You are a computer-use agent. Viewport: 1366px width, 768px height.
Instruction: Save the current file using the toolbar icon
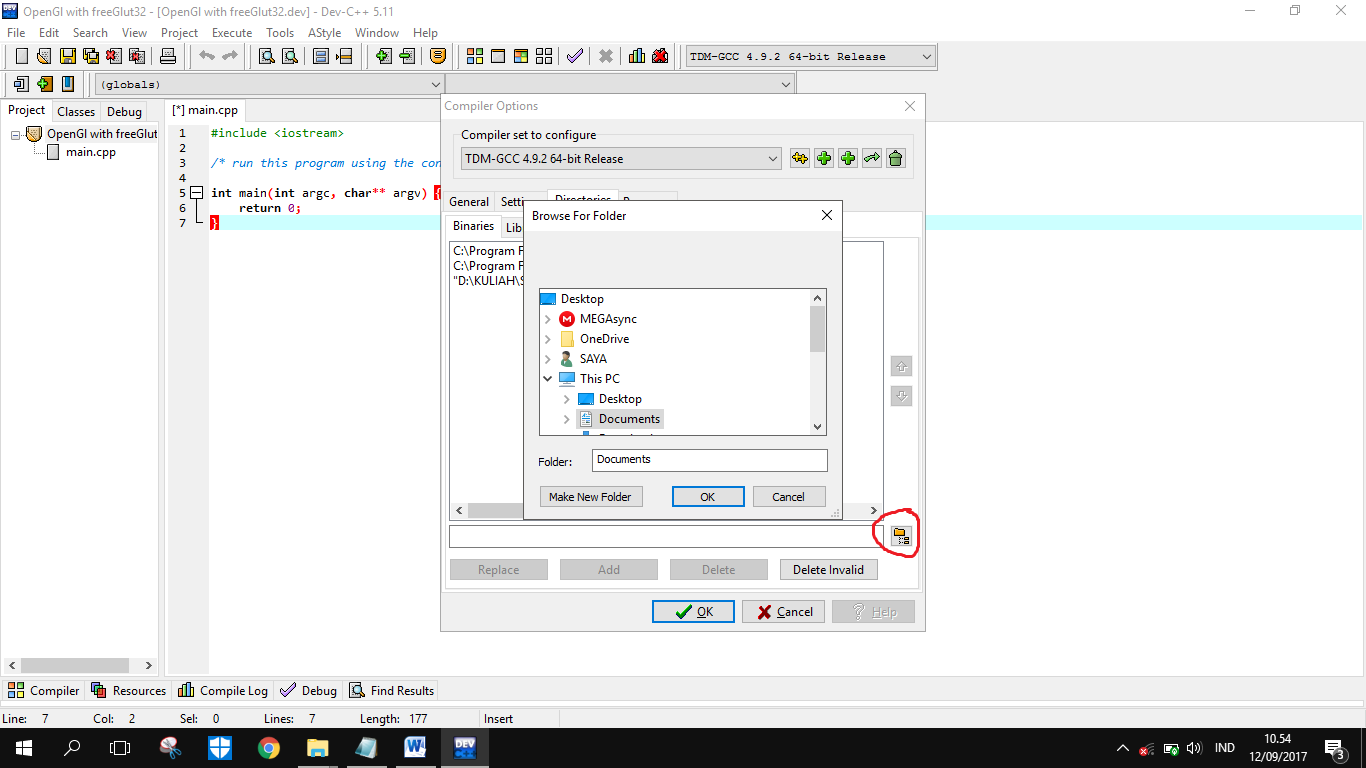[x=67, y=56]
